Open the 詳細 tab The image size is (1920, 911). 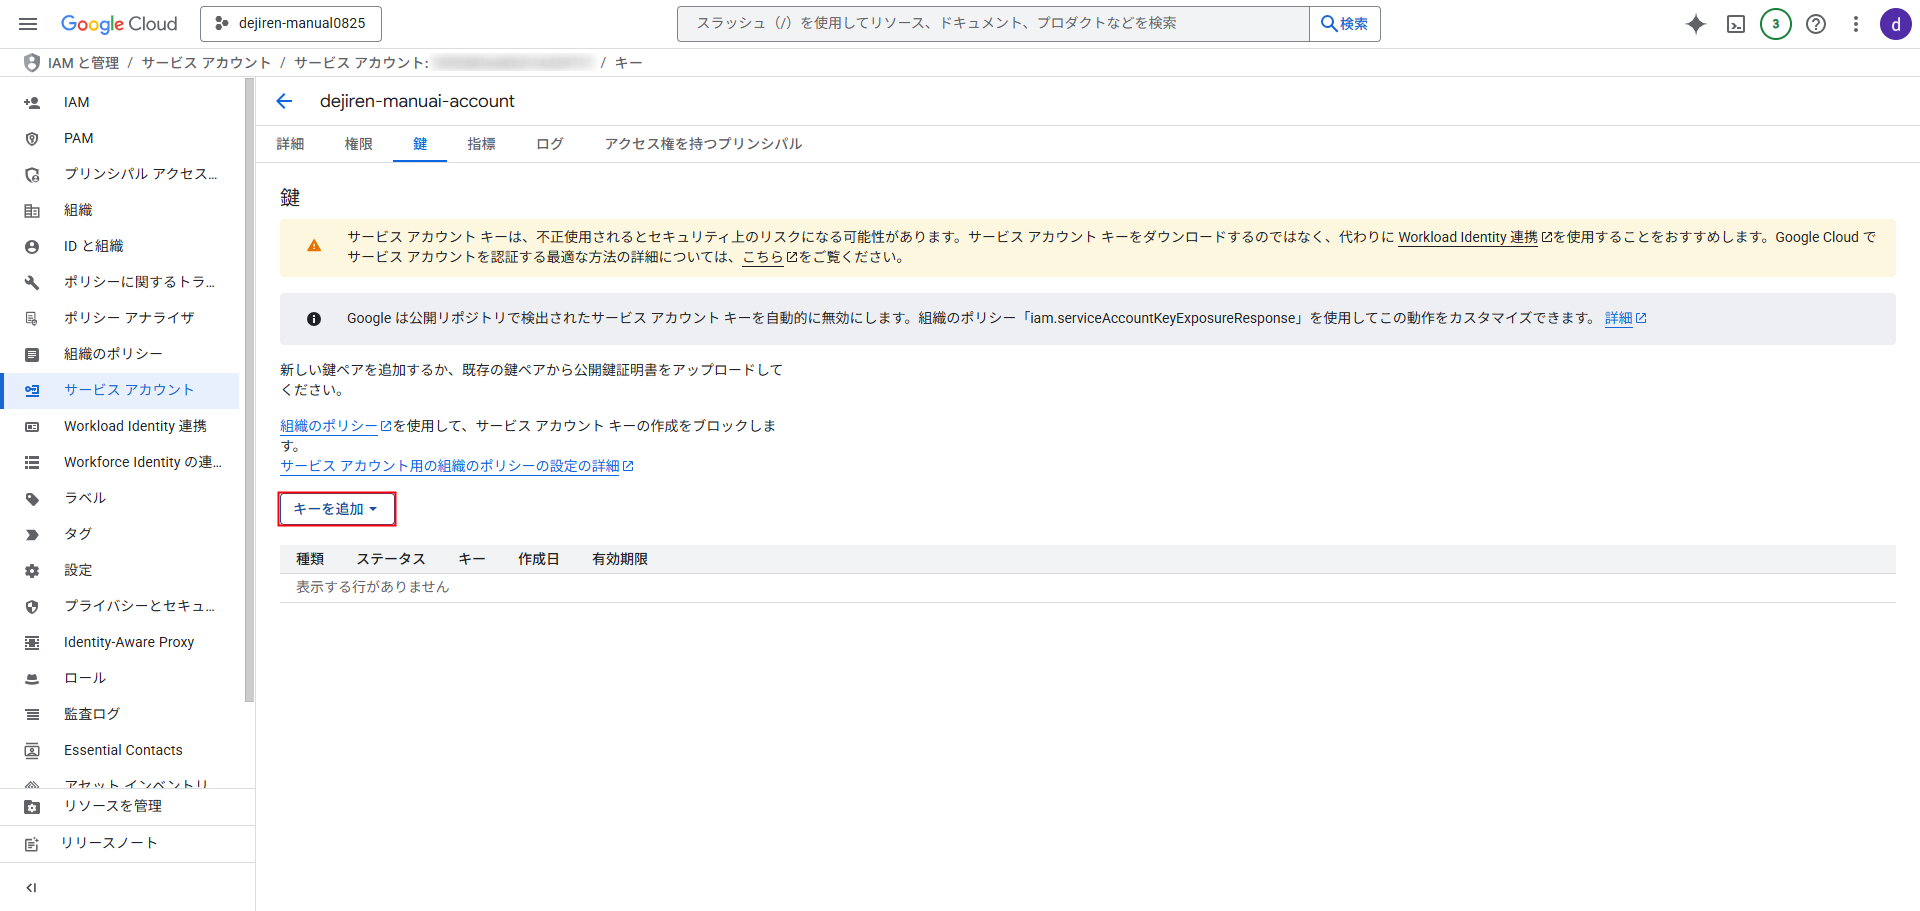tap(290, 144)
